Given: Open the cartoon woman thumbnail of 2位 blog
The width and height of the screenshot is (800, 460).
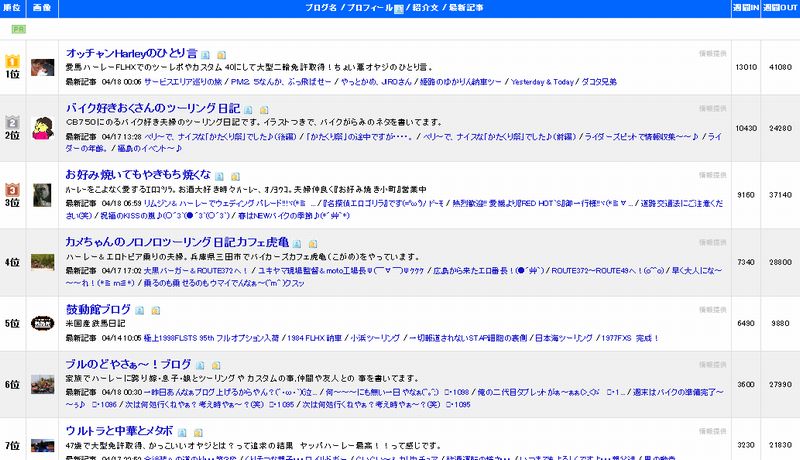Looking at the screenshot, I should 42,128.
